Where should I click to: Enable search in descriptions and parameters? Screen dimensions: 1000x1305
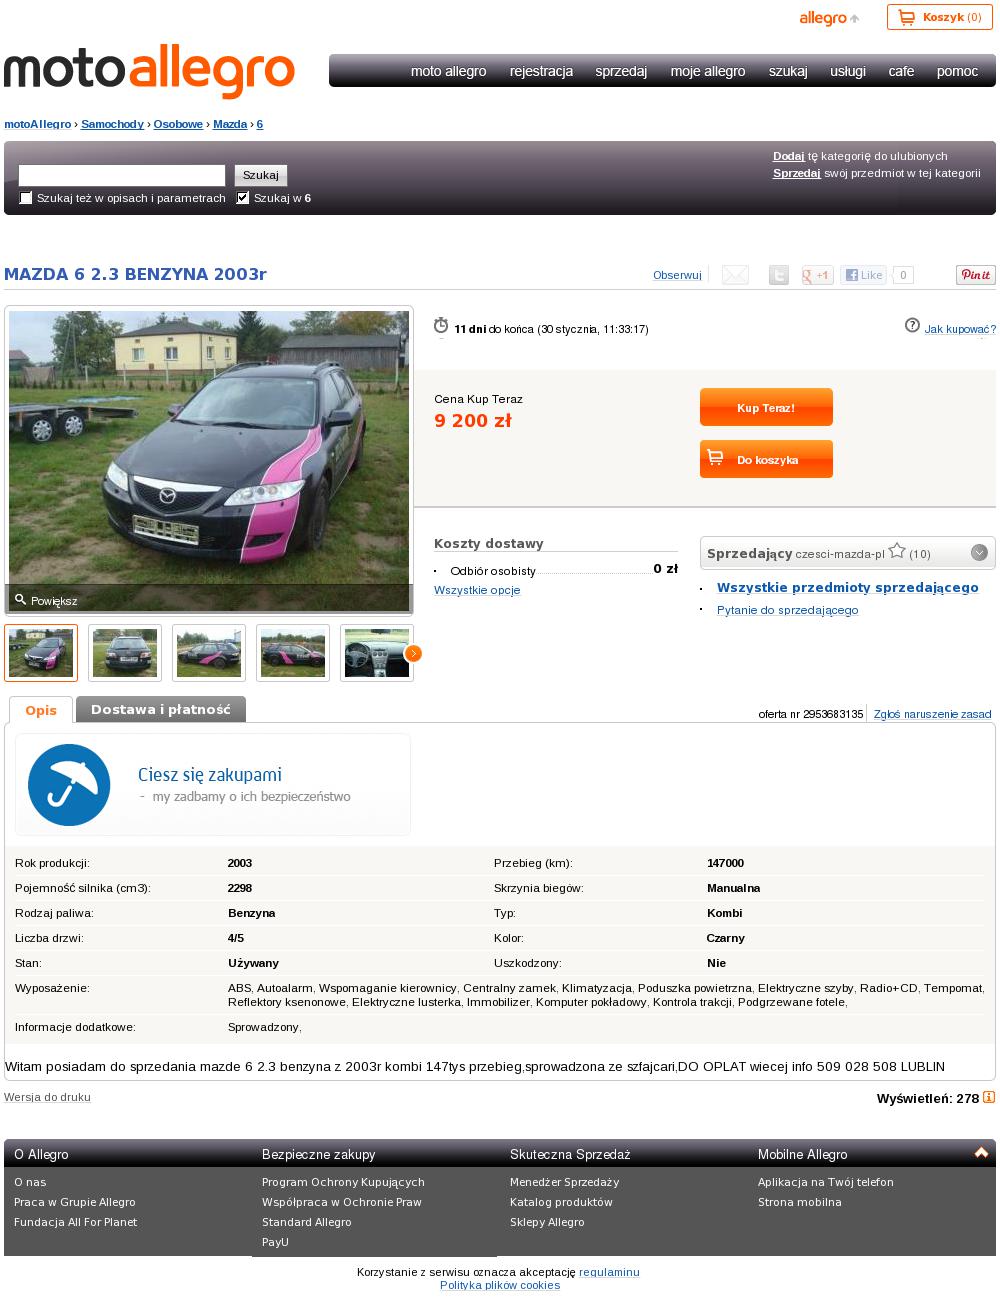pos(26,198)
